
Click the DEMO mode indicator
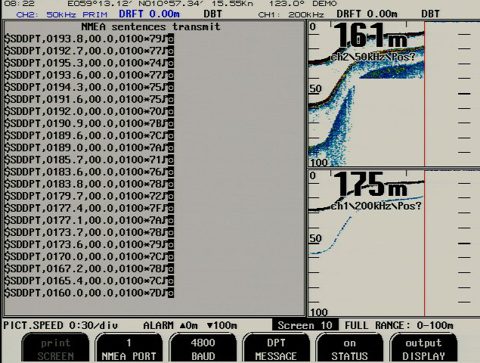[x=324, y=4]
